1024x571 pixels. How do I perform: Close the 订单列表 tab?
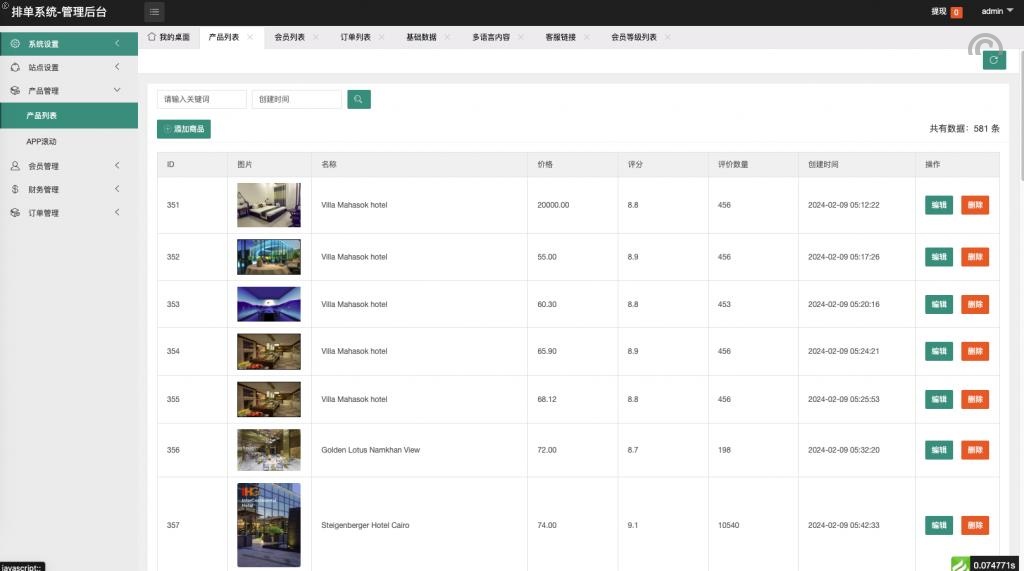point(382,37)
